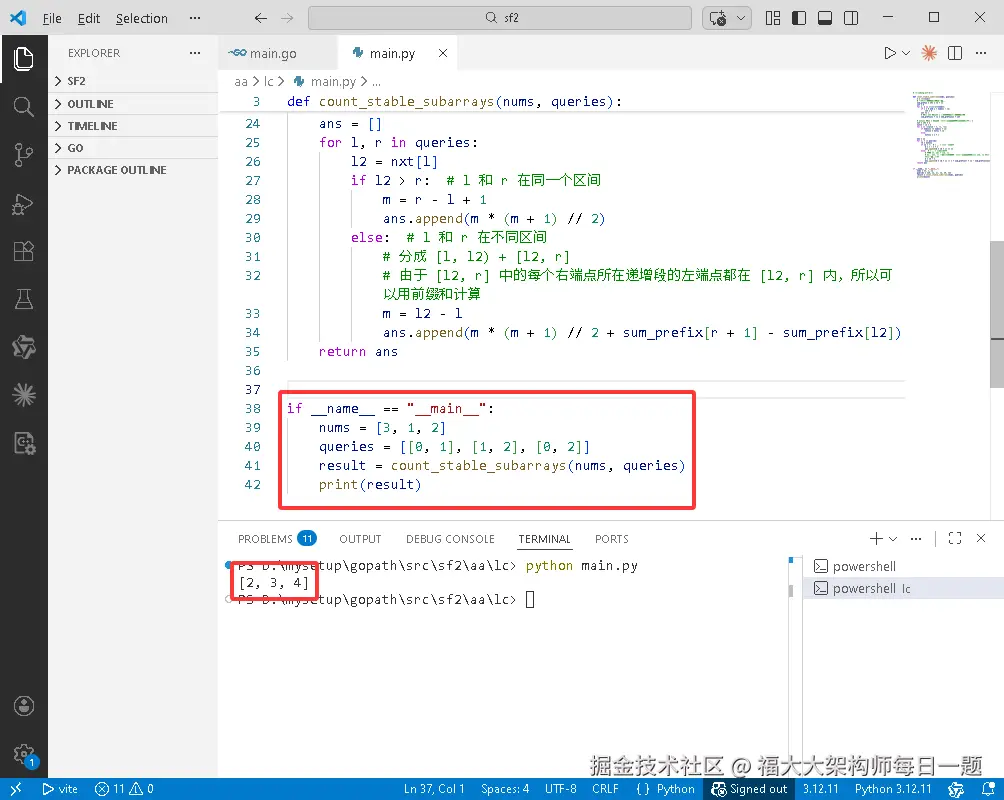Change indentation via Spaces: 4
This screenshot has height=800, width=1004.
505,789
